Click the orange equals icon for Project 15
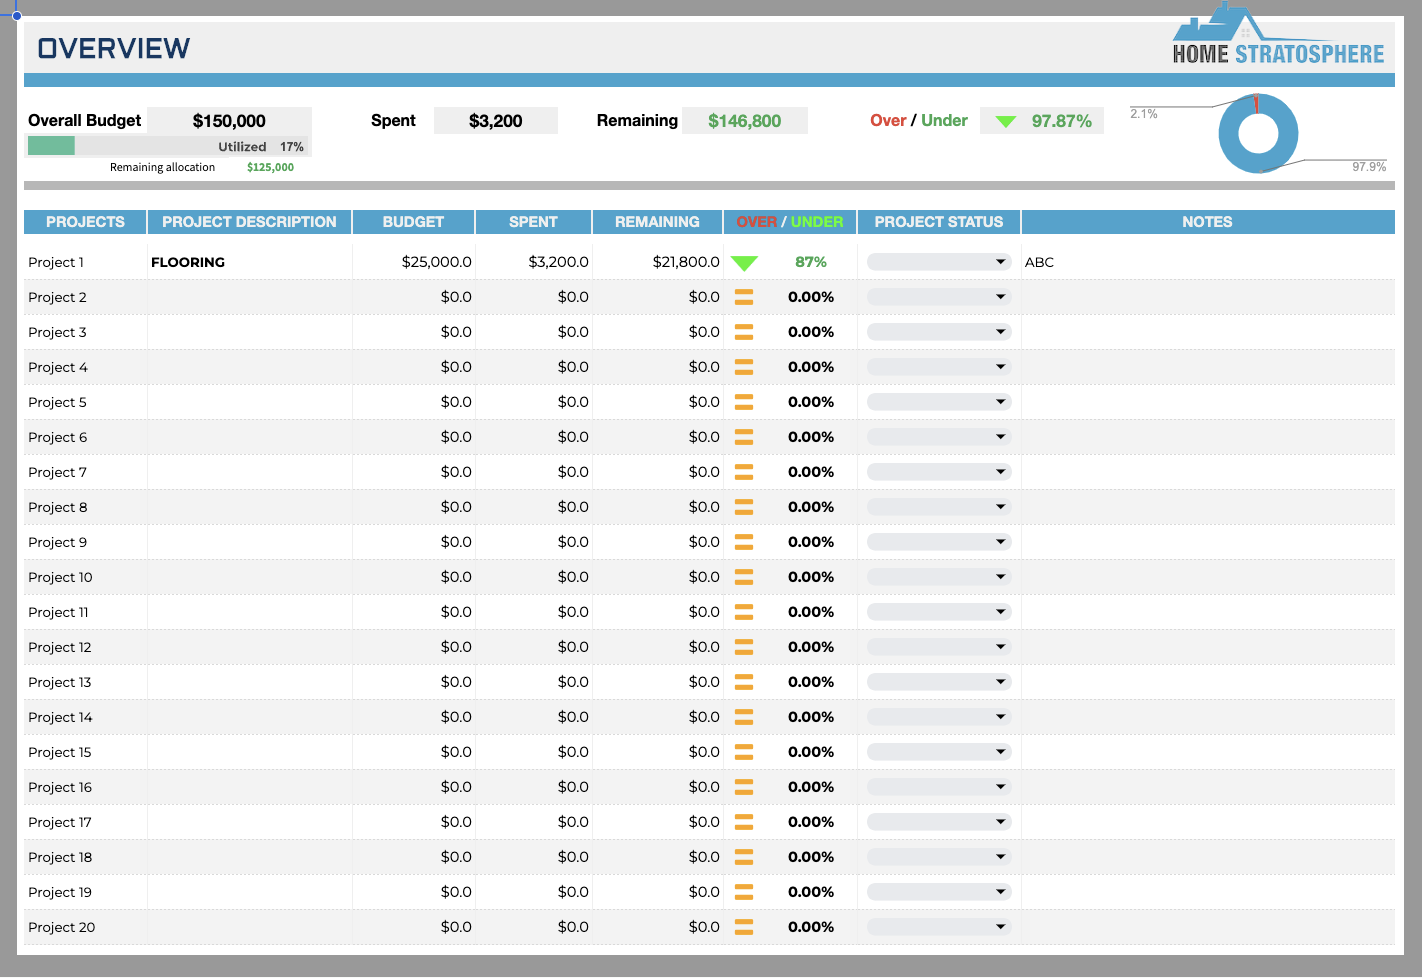 click(744, 752)
